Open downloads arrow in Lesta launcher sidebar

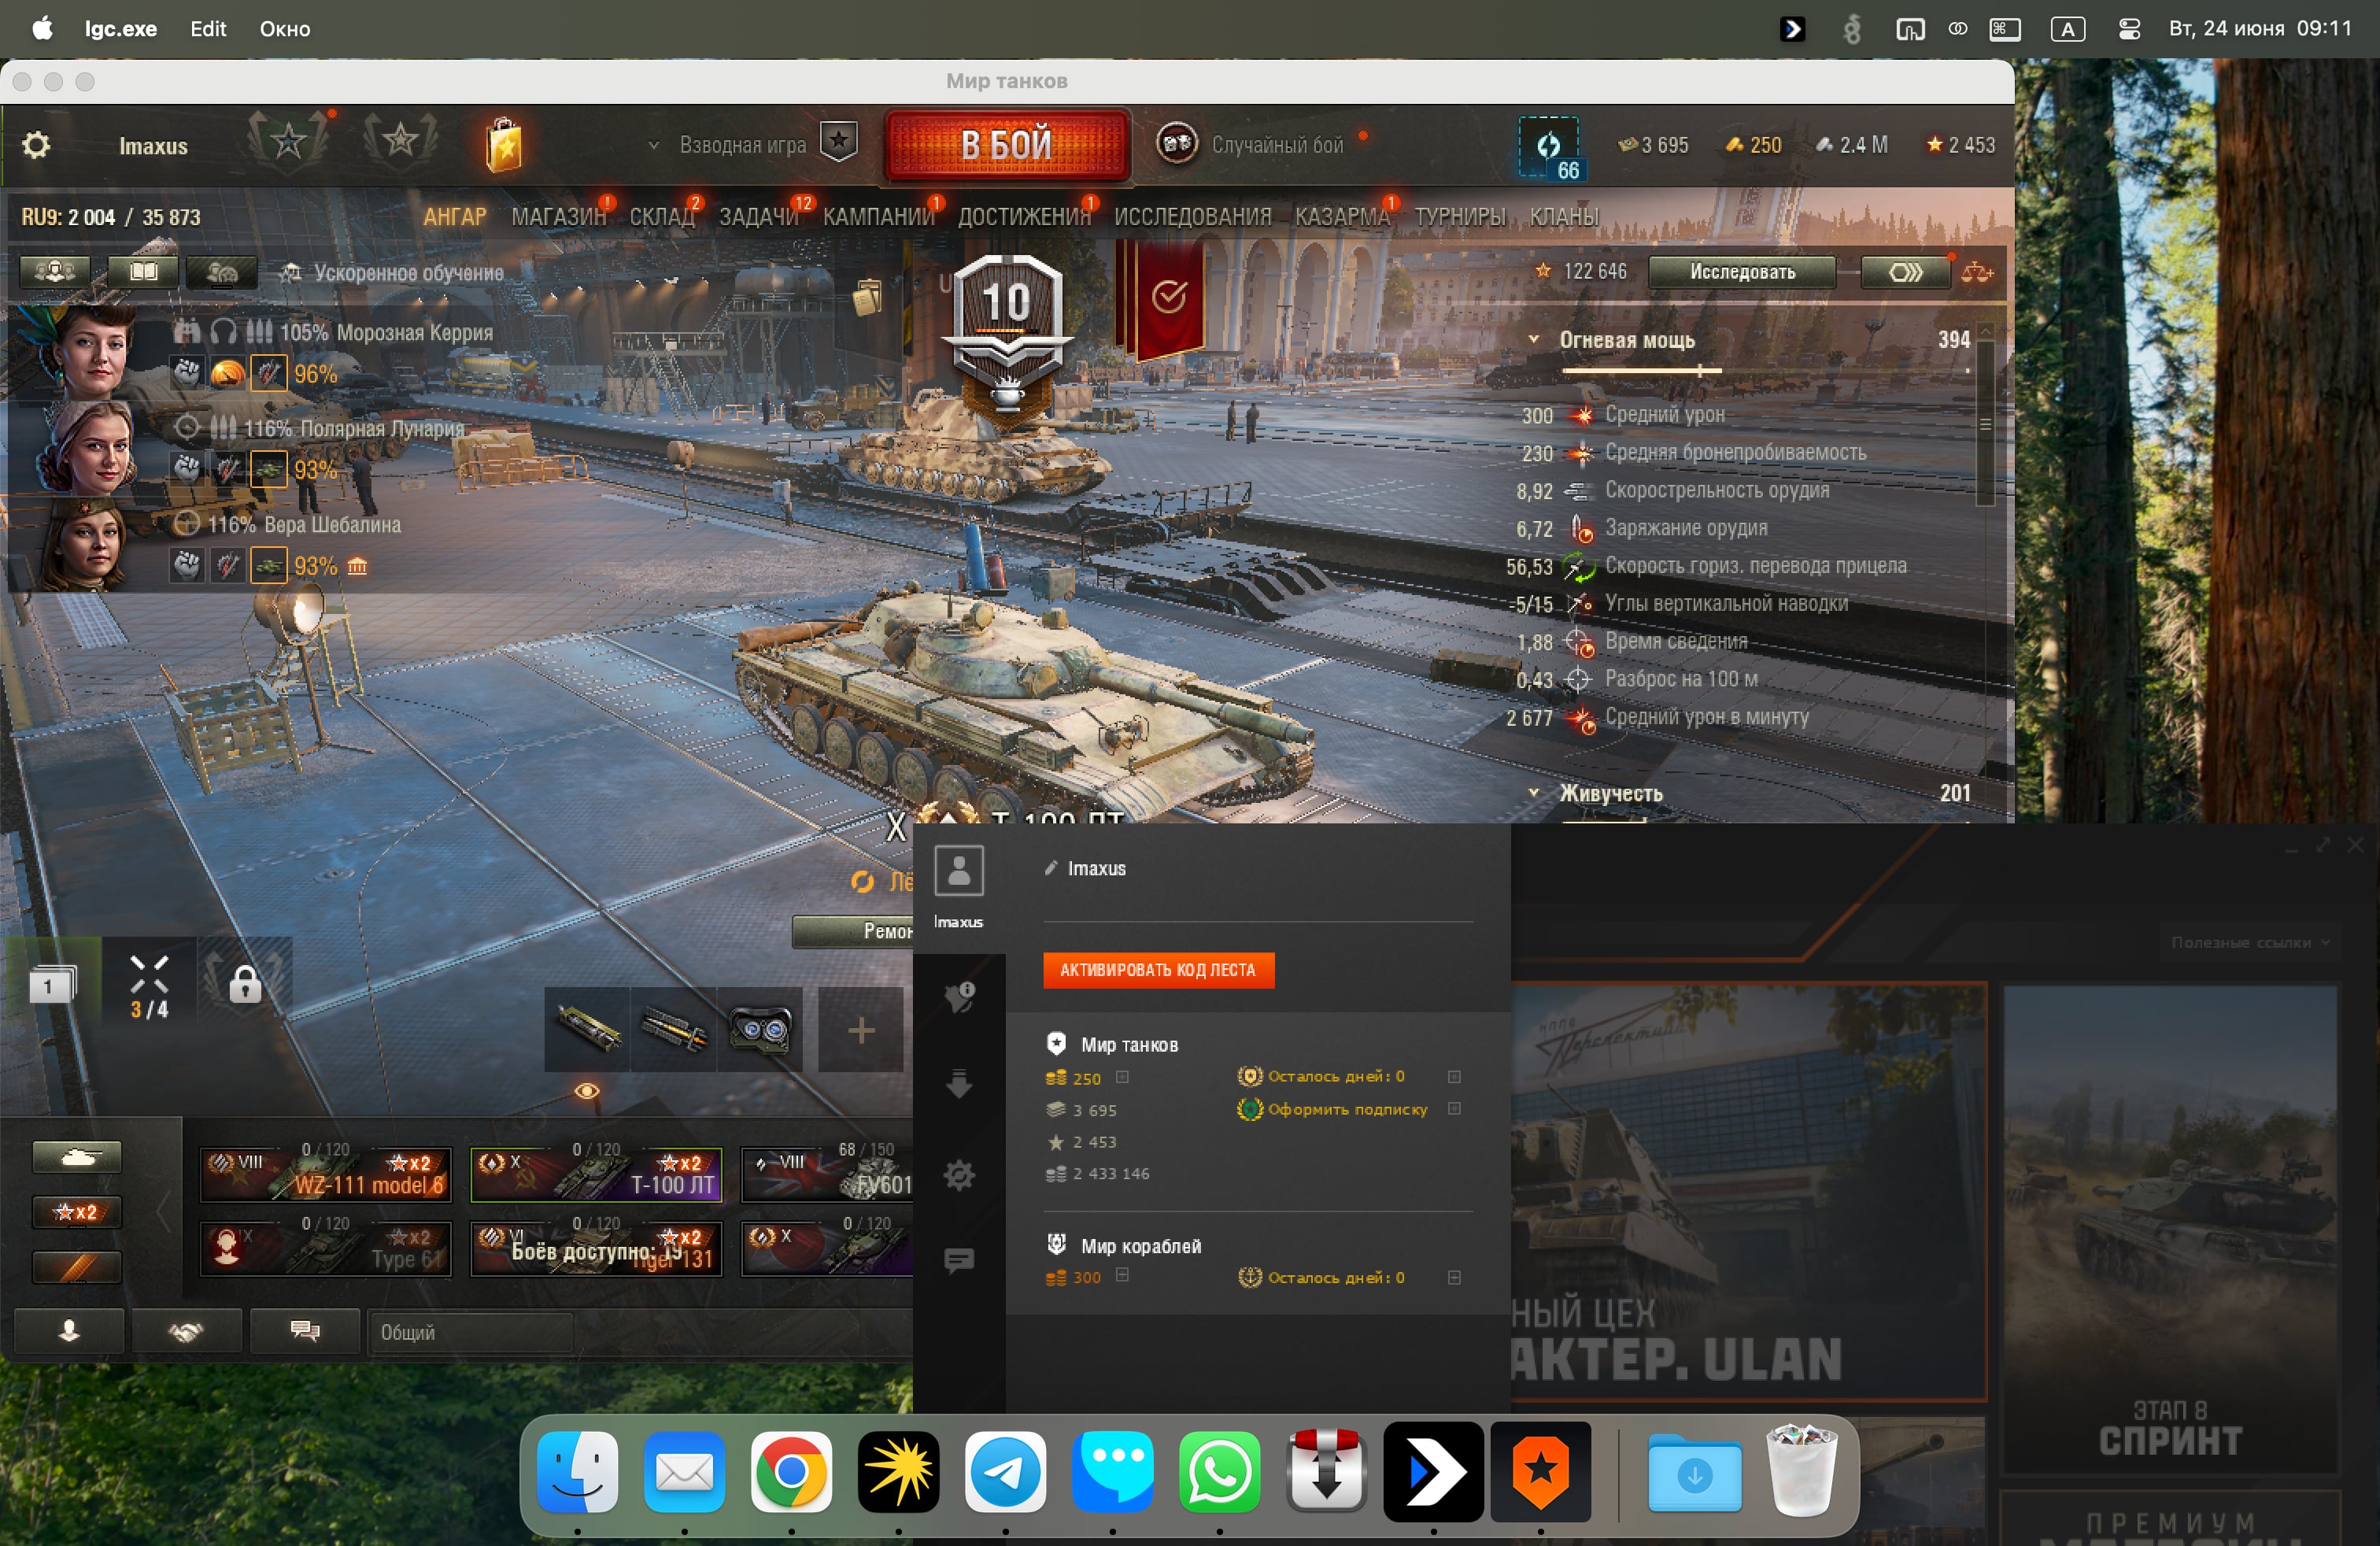959,1084
